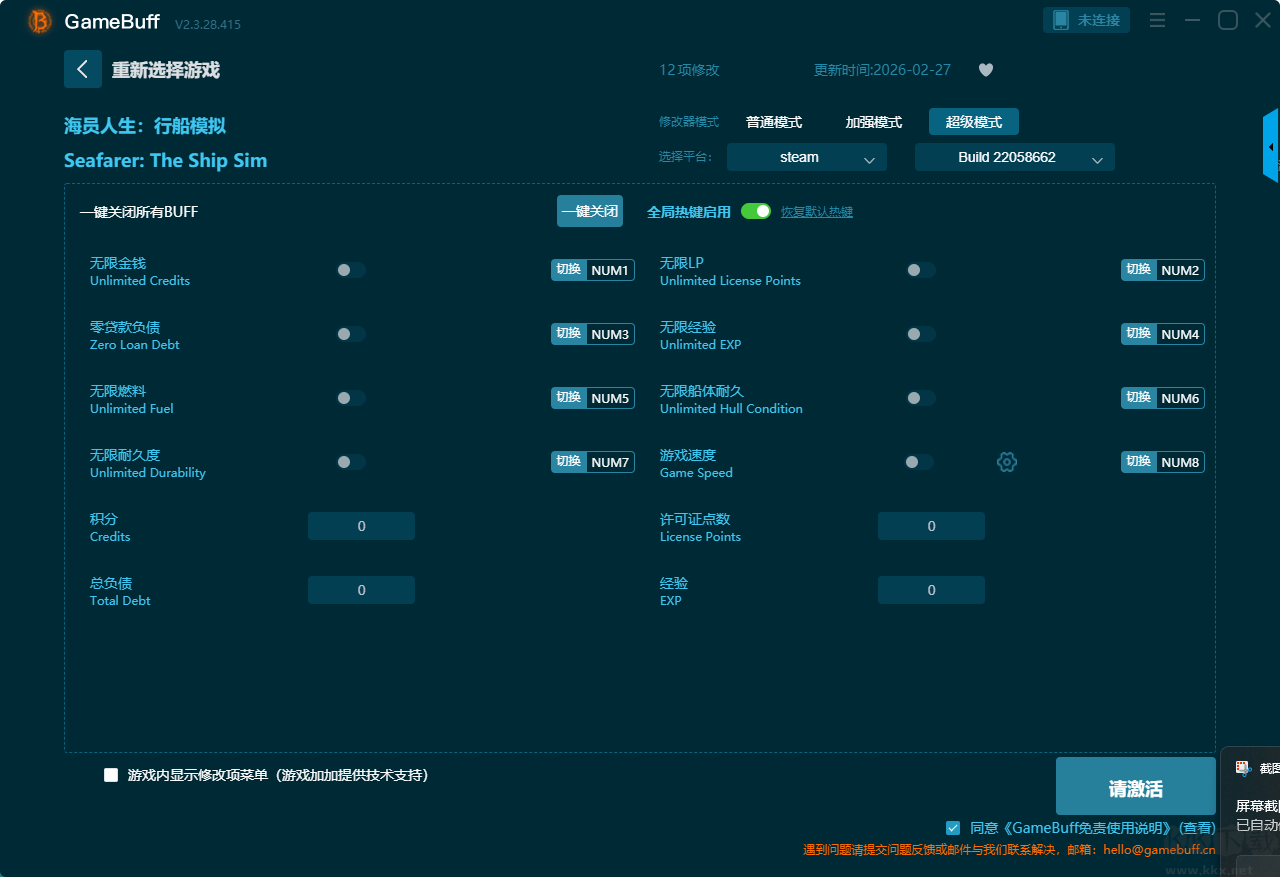Open the hamburger menu in title bar
Viewport: 1280px width, 877px height.
(x=1158, y=20)
